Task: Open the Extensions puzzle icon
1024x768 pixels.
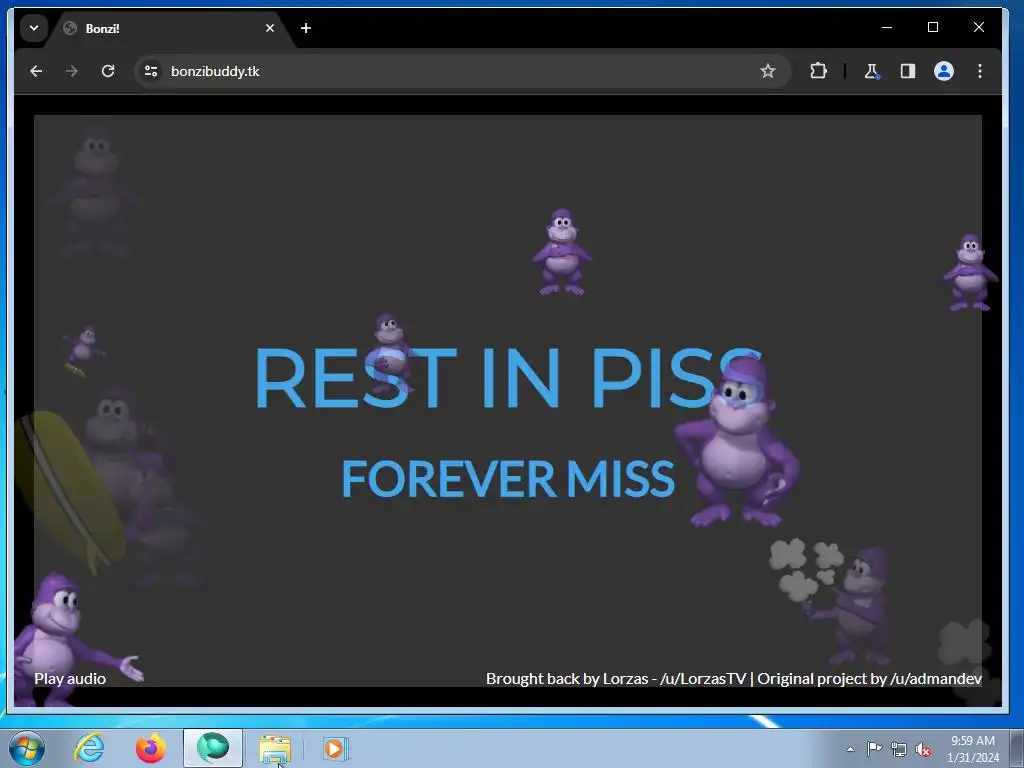Action: click(818, 71)
